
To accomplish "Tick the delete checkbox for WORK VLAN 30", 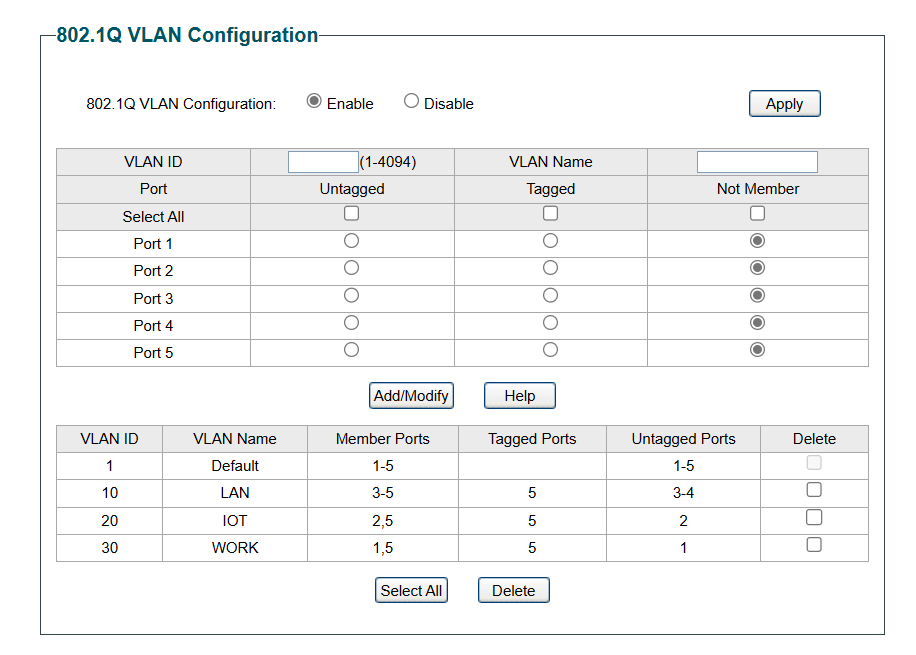I will [x=814, y=545].
